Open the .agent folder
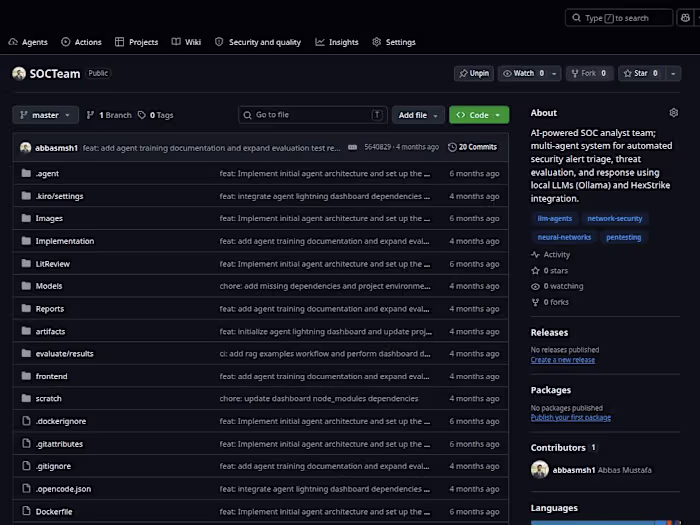 [47, 173]
